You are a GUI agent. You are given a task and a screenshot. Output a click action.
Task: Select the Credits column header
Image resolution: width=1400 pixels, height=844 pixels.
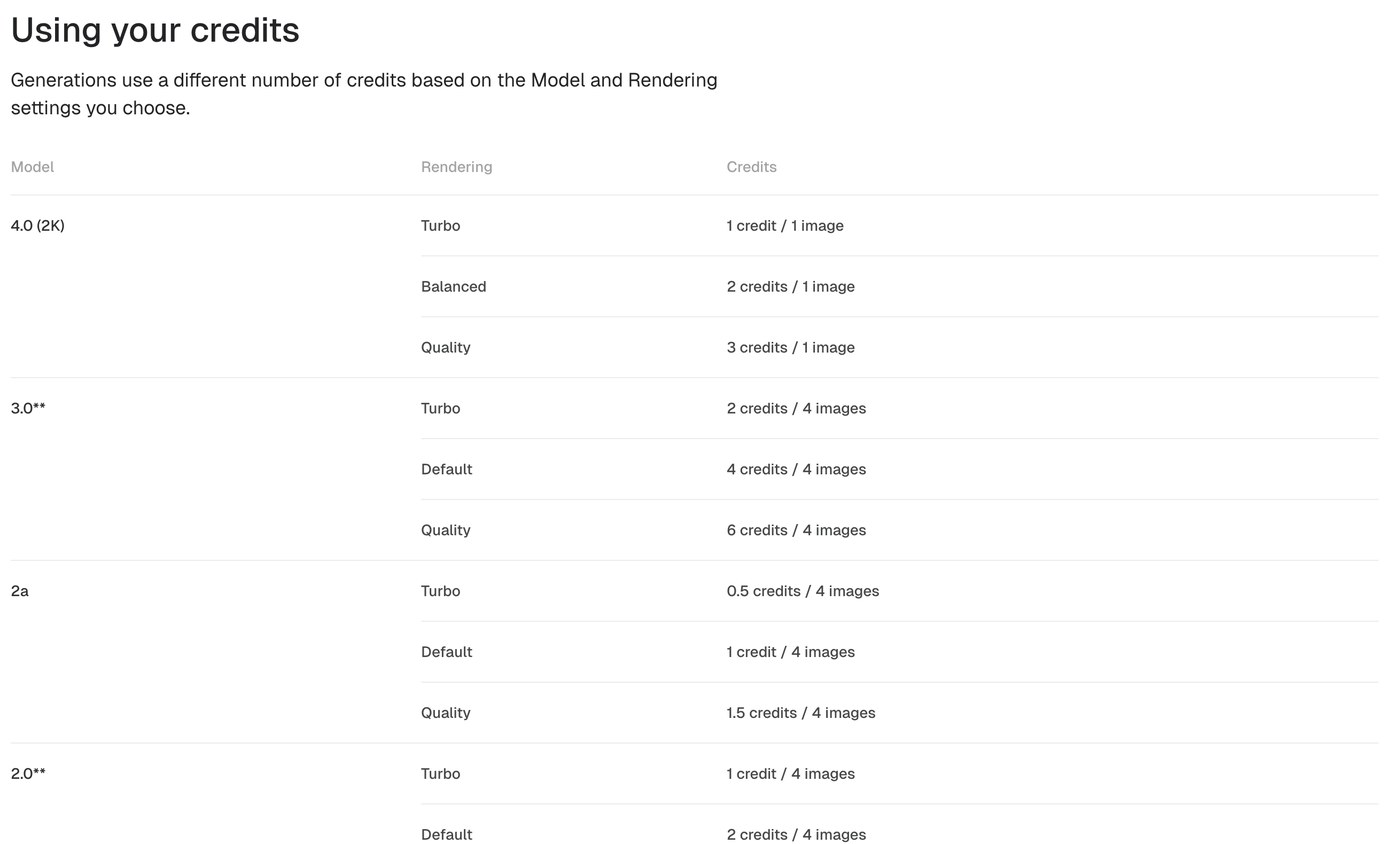(x=751, y=167)
